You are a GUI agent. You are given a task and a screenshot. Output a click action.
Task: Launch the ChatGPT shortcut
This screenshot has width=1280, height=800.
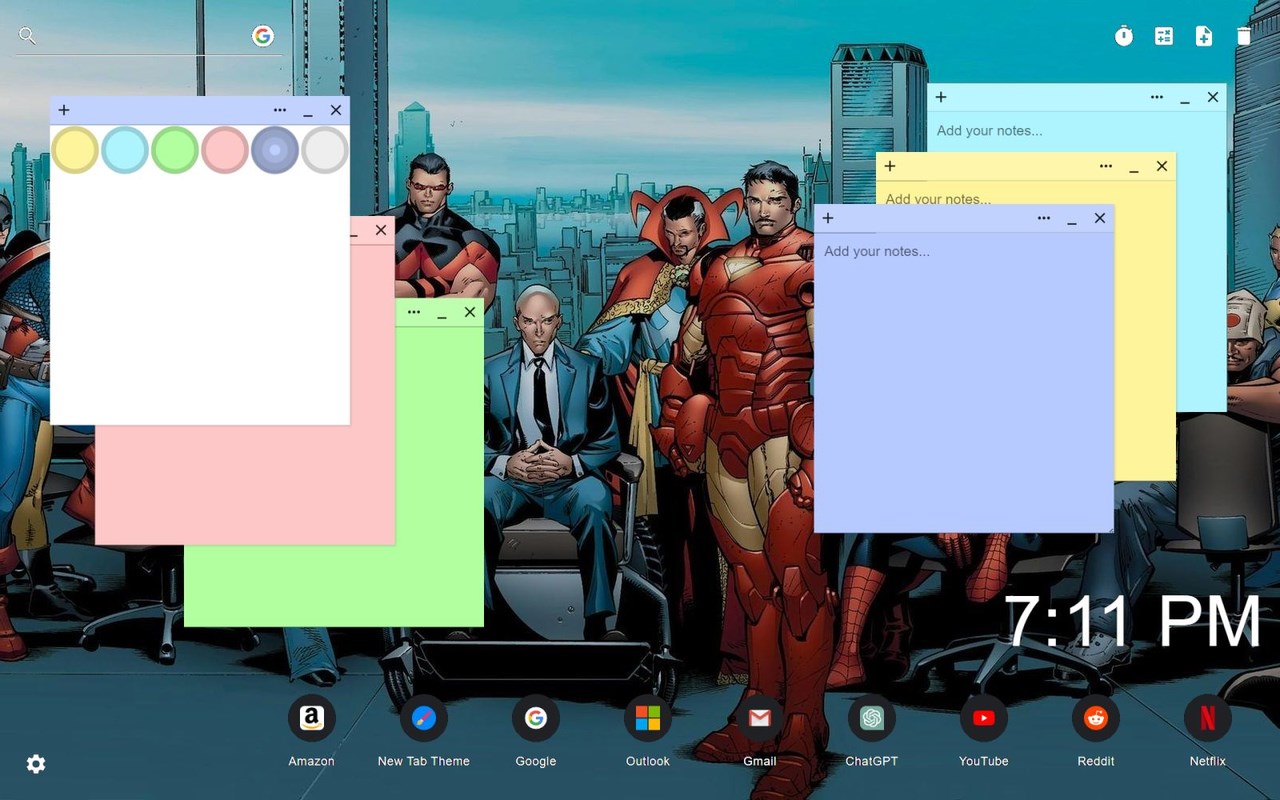click(872, 718)
